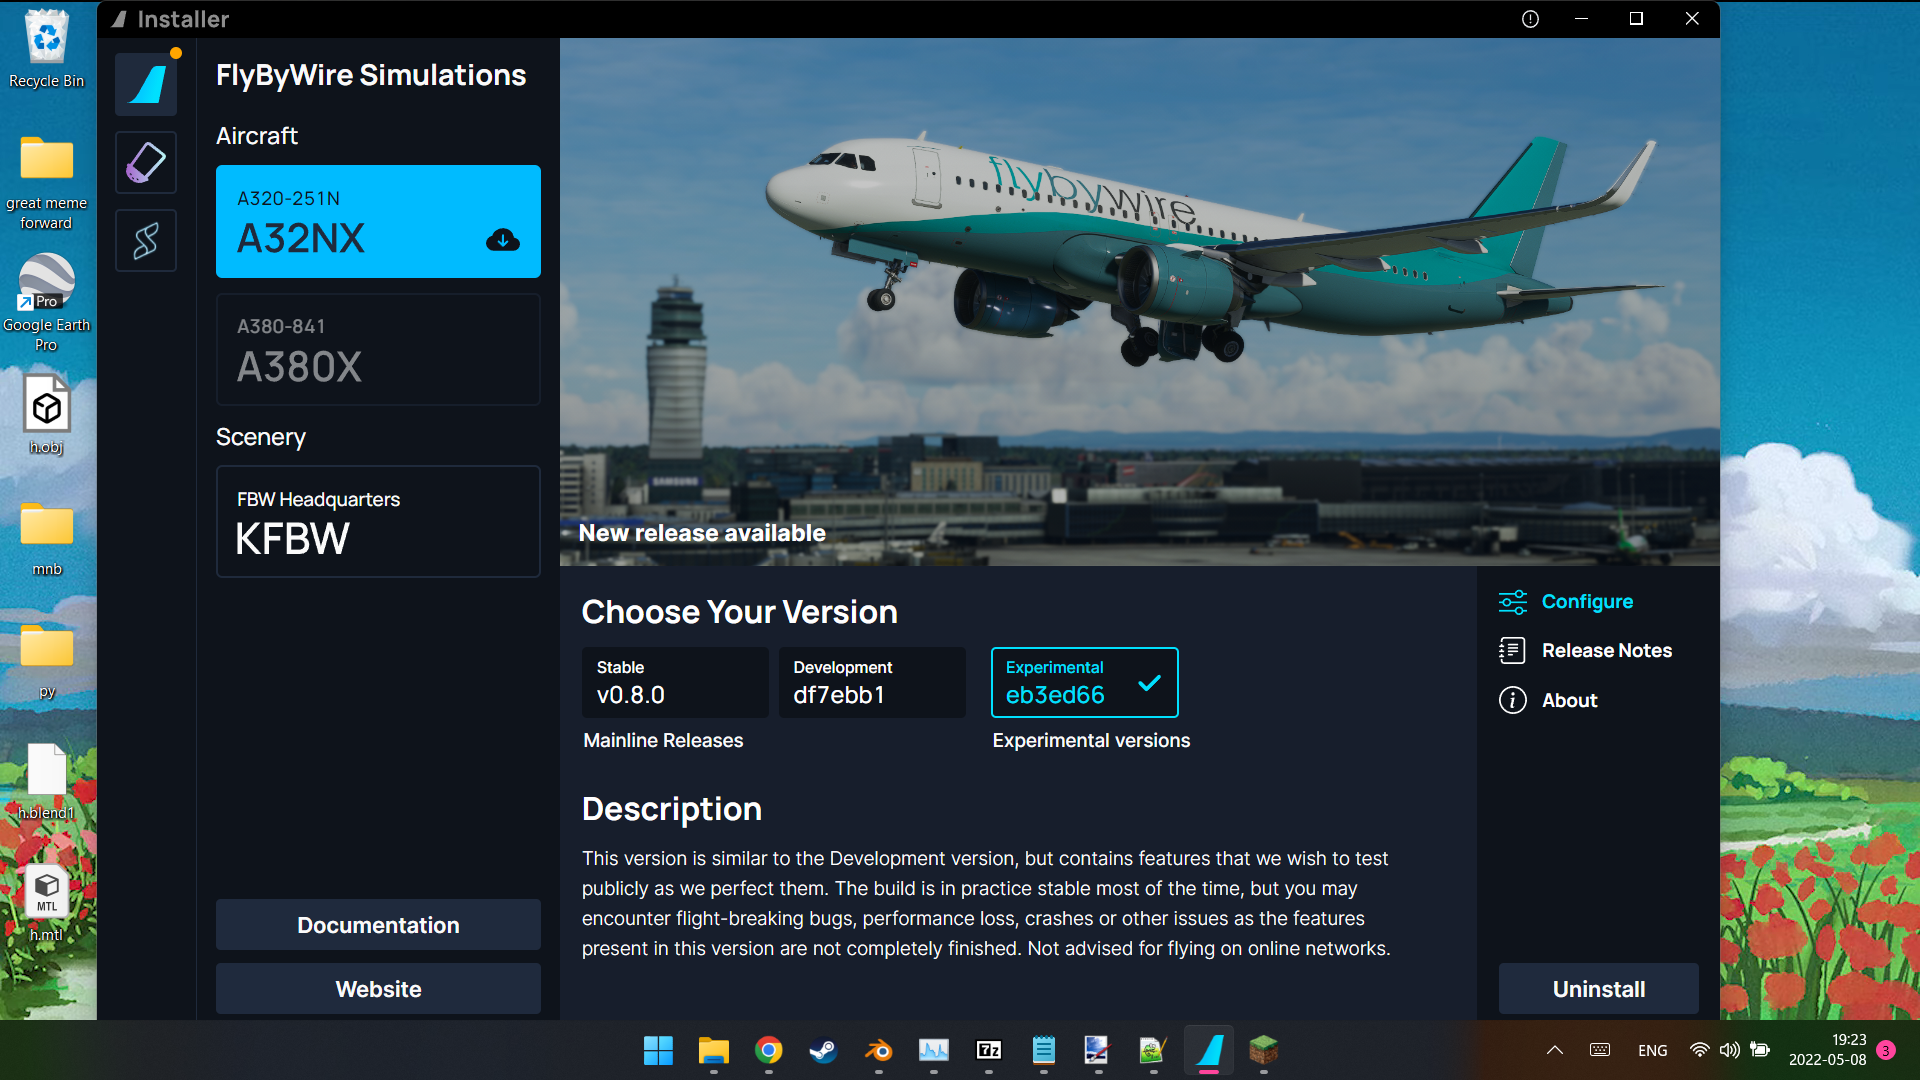Image resolution: width=1920 pixels, height=1080 pixels.
Task: Select the Stable v0.8.0 version
Action: [x=675, y=682]
